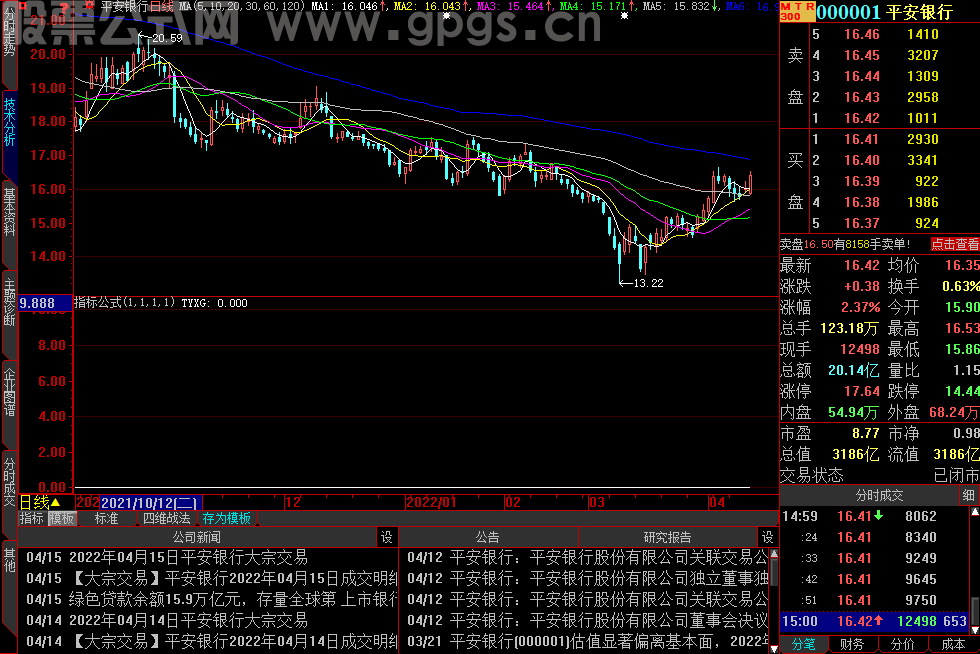This screenshot has height=654, width=980.
Task: Click the 细 detail button
Action: [969, 495]
